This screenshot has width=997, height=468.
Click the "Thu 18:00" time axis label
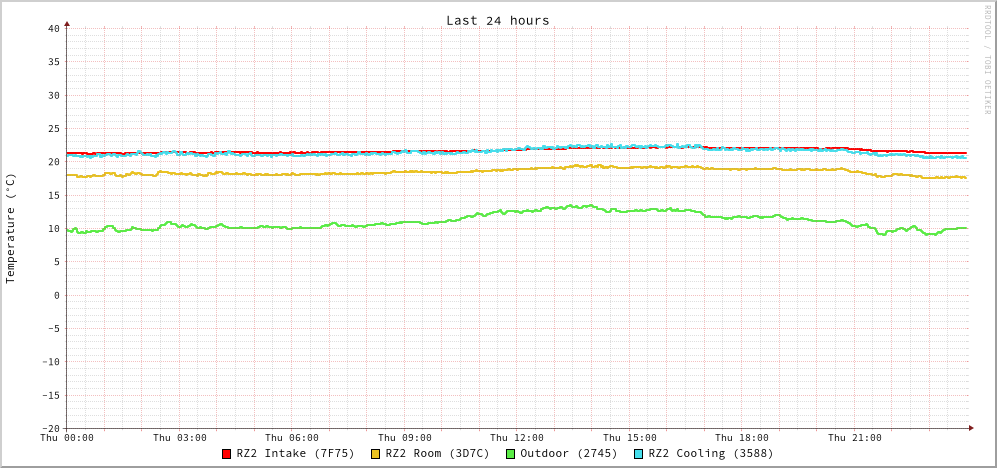tap(742, 438)
